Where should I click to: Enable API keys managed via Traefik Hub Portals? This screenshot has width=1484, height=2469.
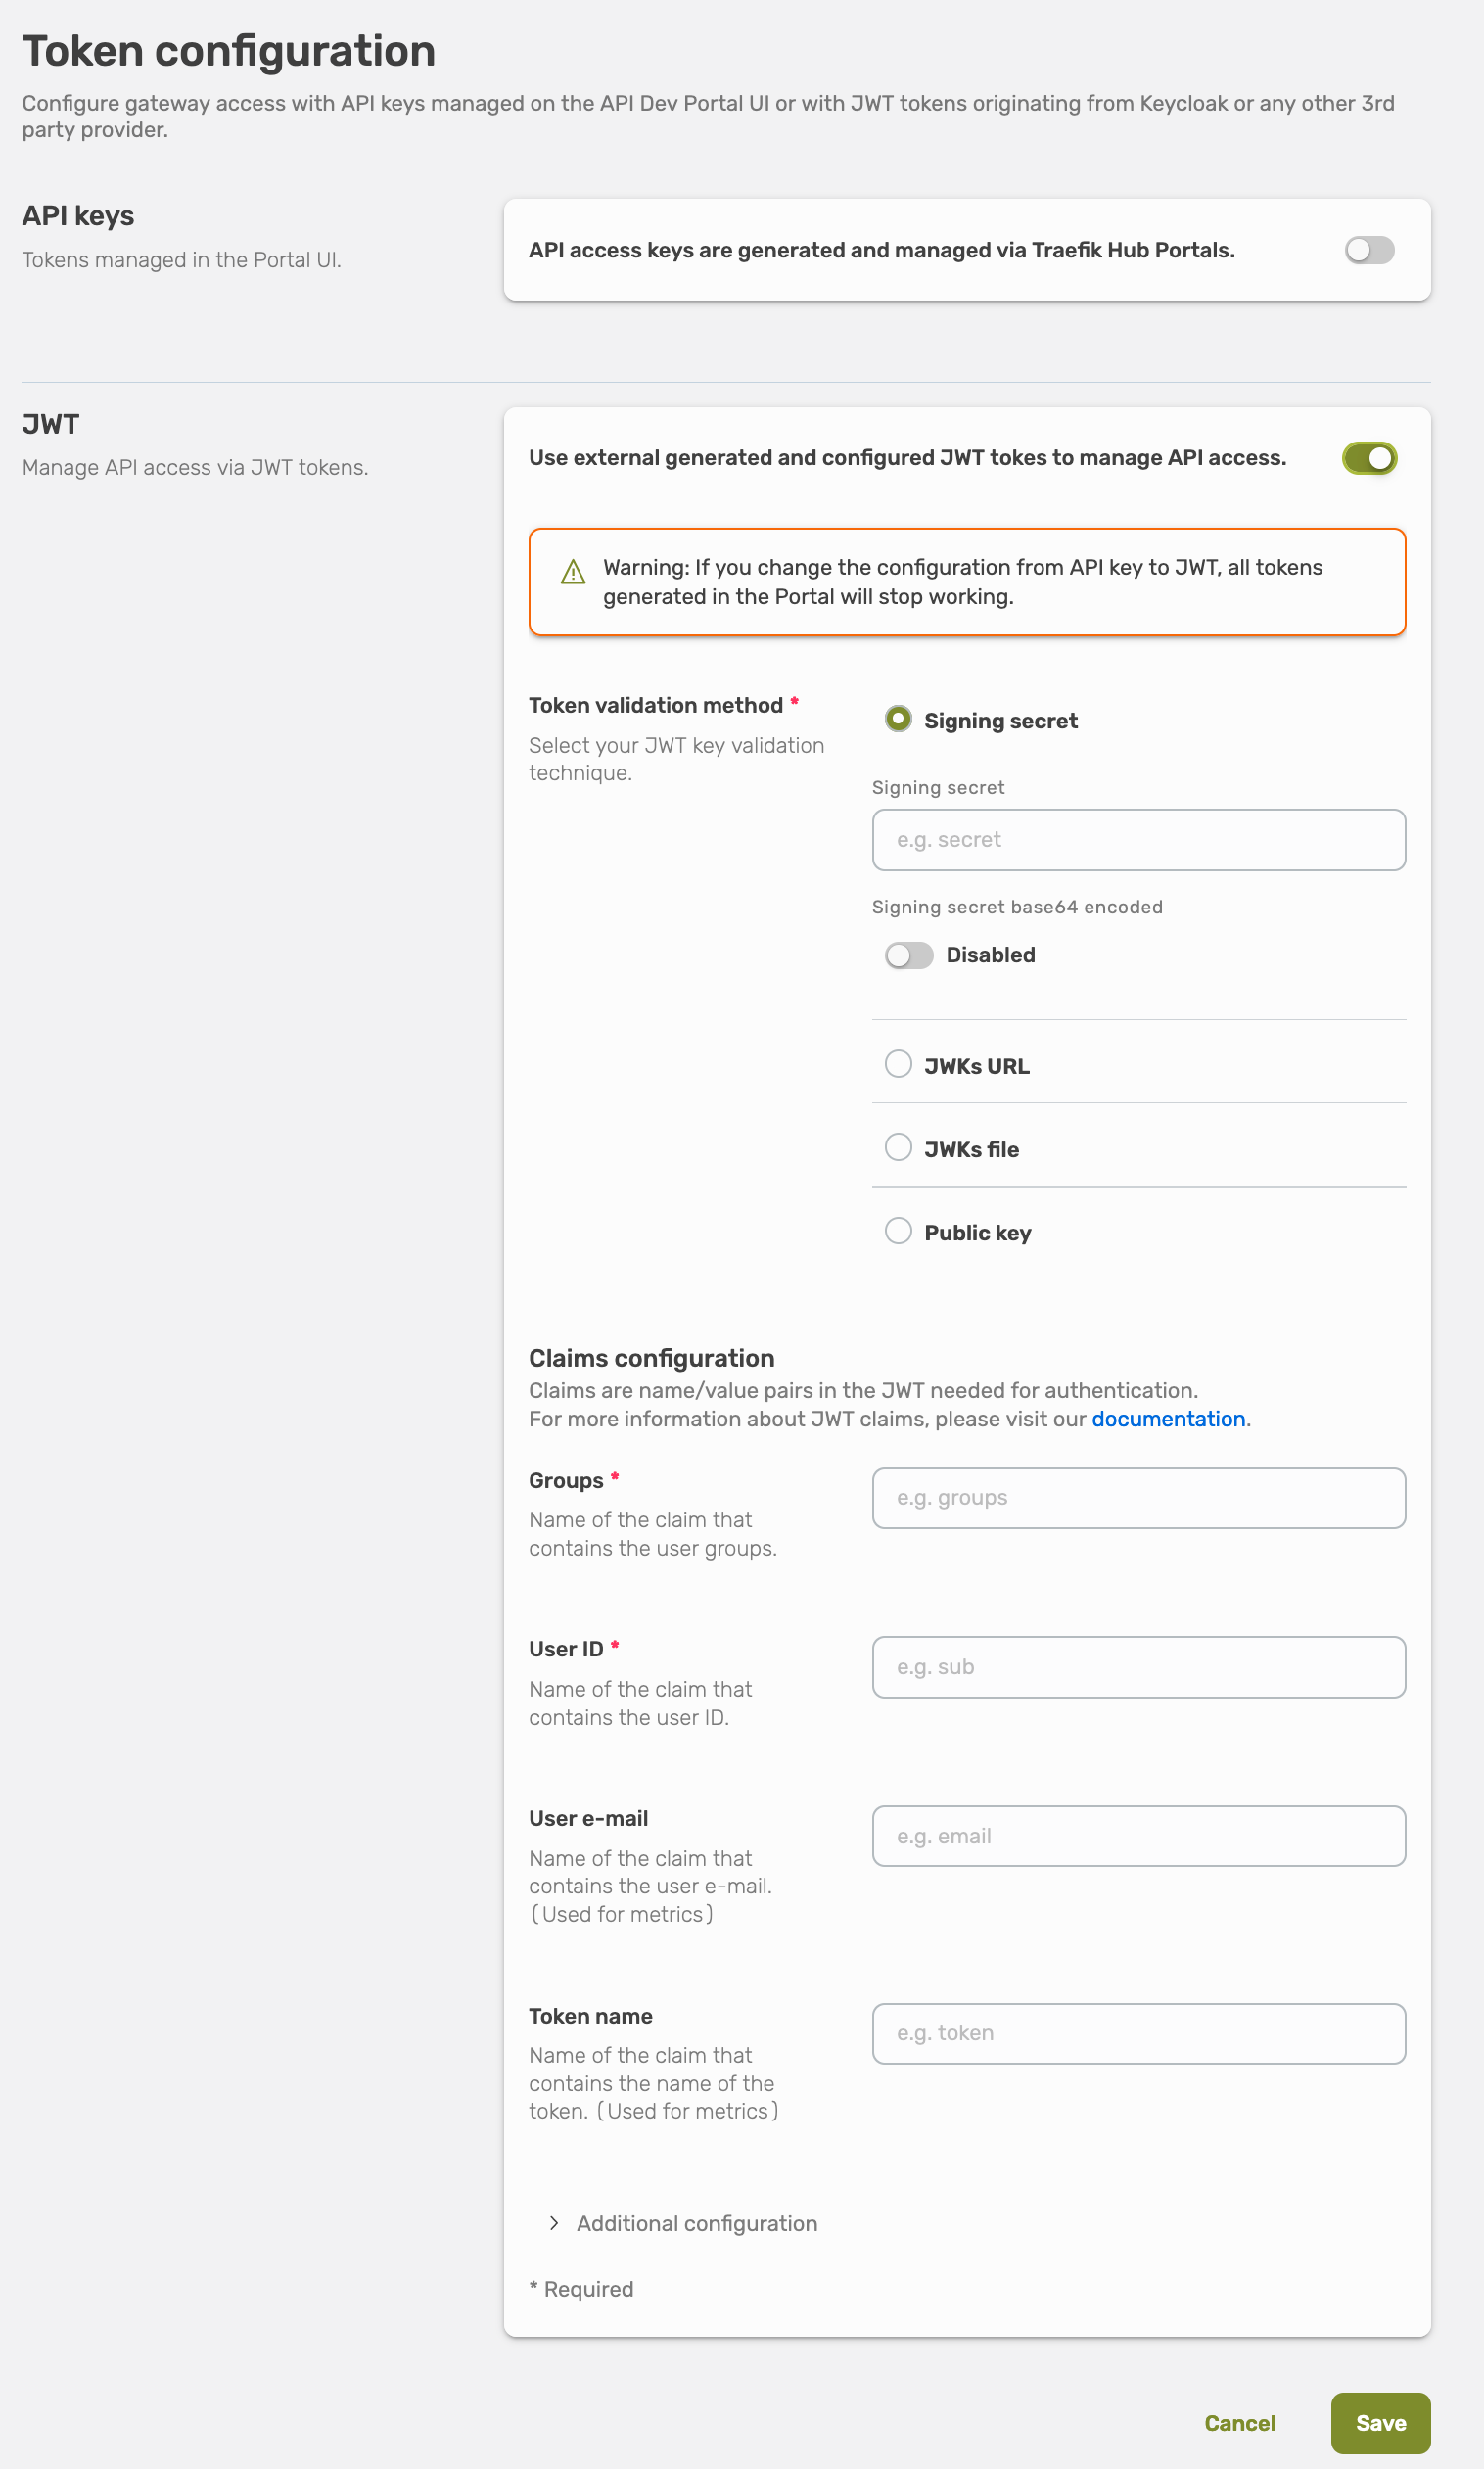[x=1369, y=250]
